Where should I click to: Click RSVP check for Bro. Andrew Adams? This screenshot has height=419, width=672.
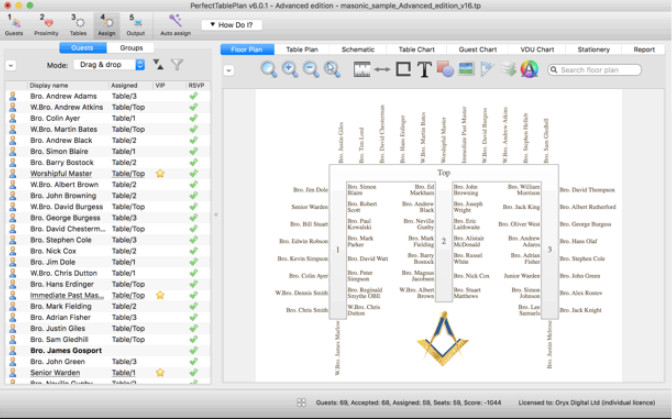click(194, 96)
